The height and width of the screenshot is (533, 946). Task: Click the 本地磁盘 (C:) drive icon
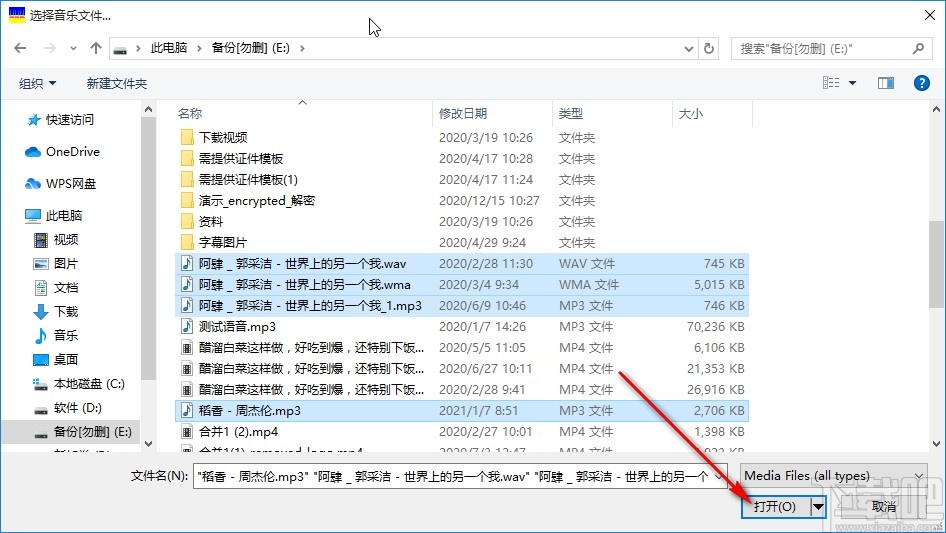click(x=40, y=384)
